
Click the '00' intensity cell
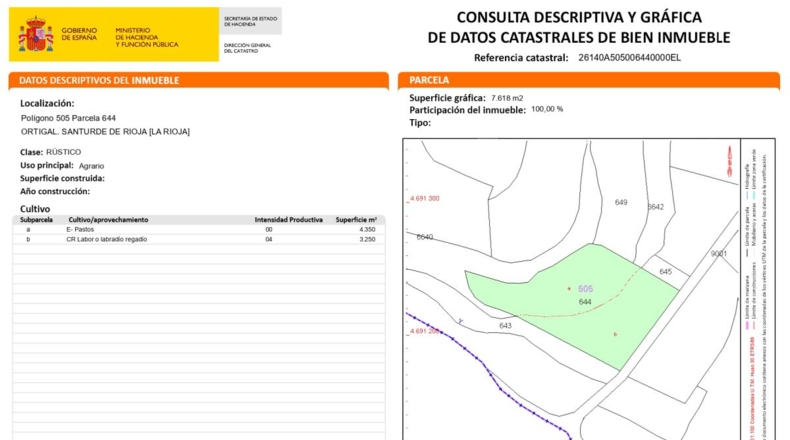269,229
